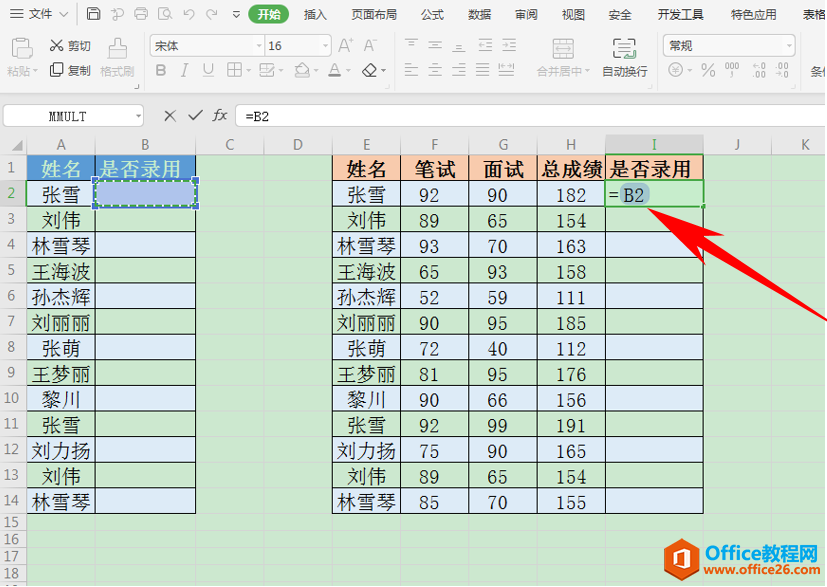The width and height of the screenshot is (827, 587).
Task: Select cell H2 containing 182
Action: point(571,195)
